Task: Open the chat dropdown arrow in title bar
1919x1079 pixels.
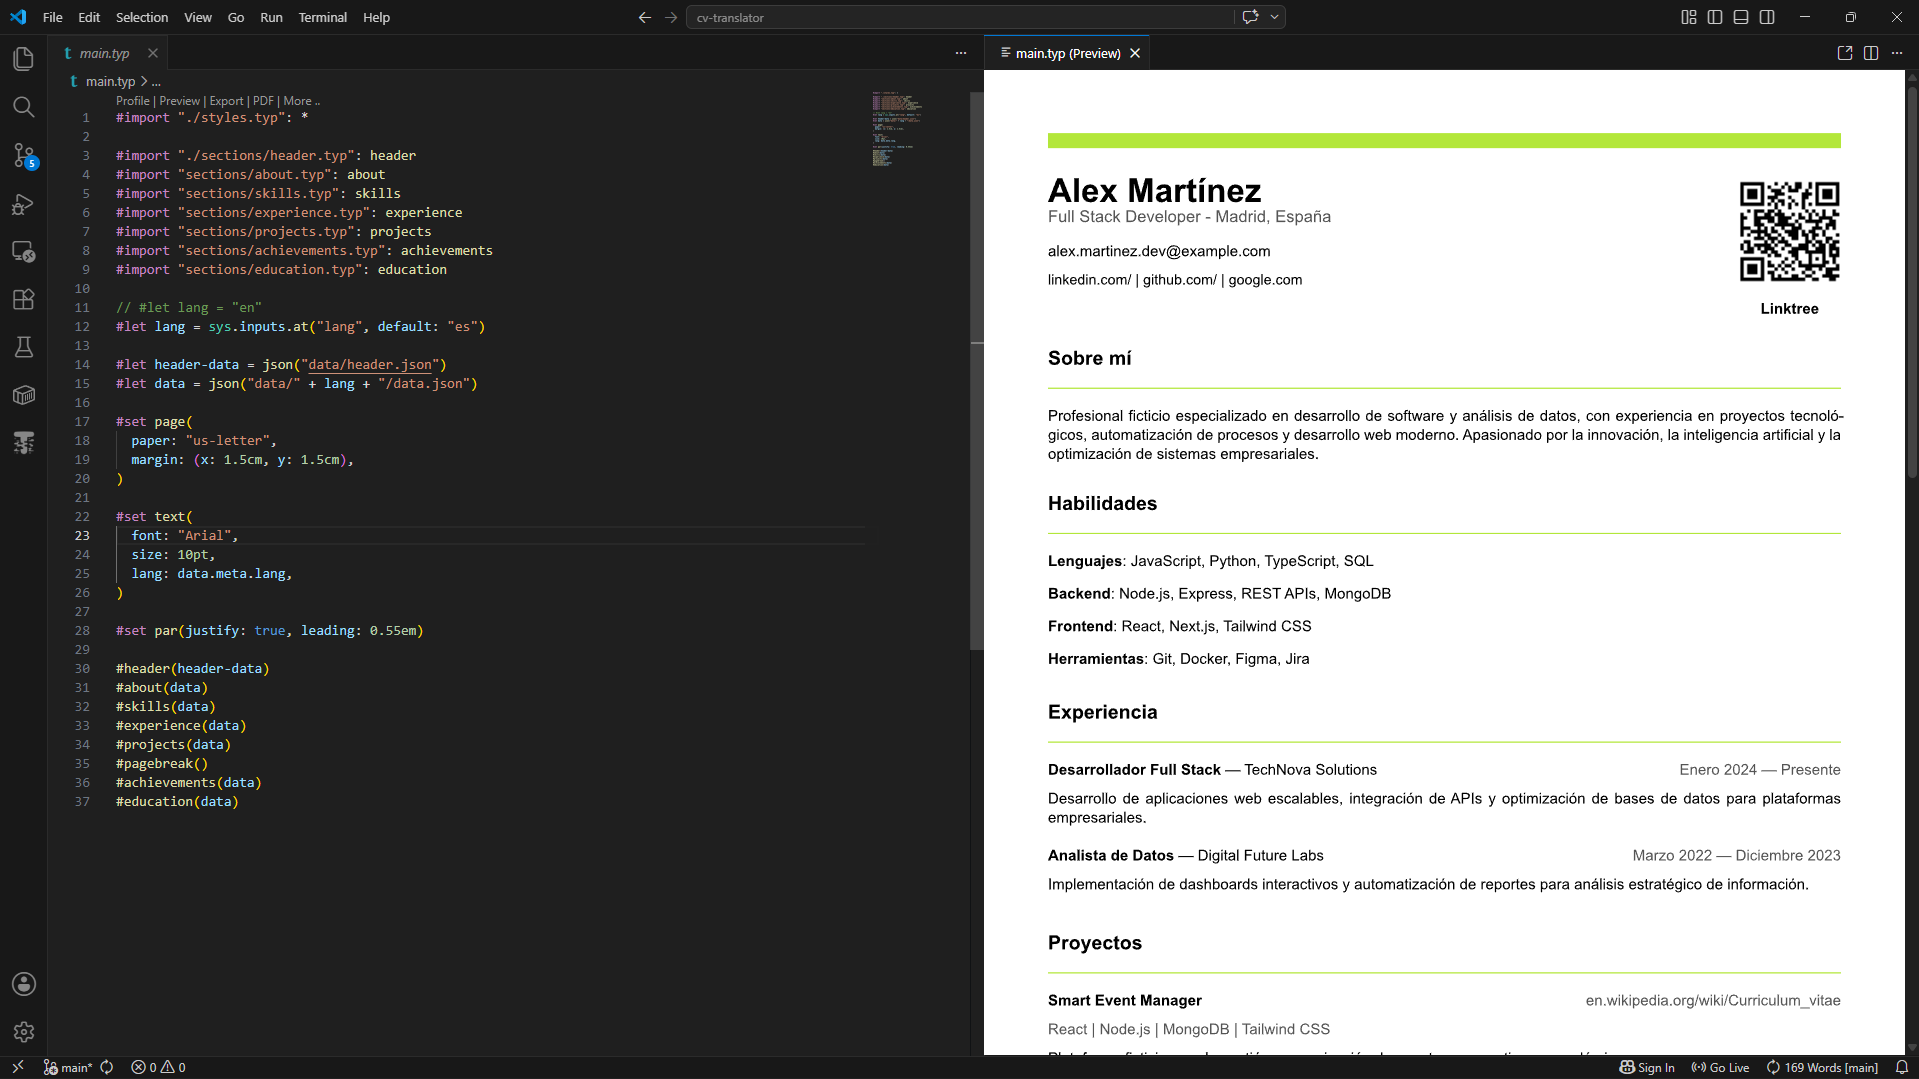Action: [x=1274, y=17]
